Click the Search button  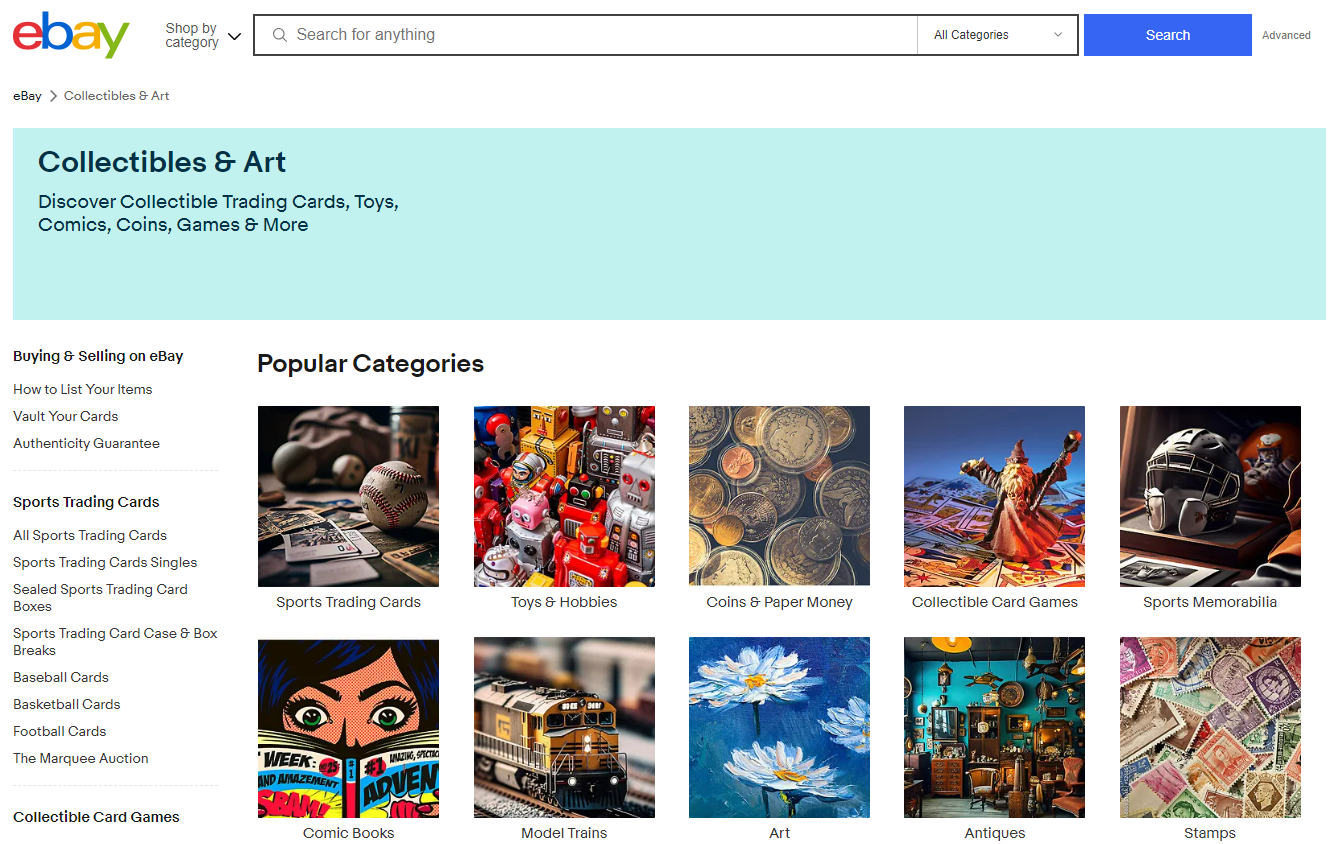coord(1166,34)
